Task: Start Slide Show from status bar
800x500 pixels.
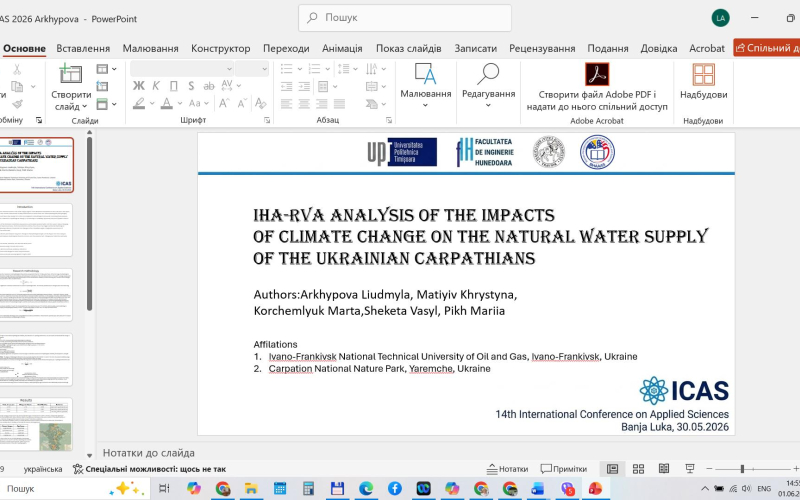Action: click(x=690, y=468)
